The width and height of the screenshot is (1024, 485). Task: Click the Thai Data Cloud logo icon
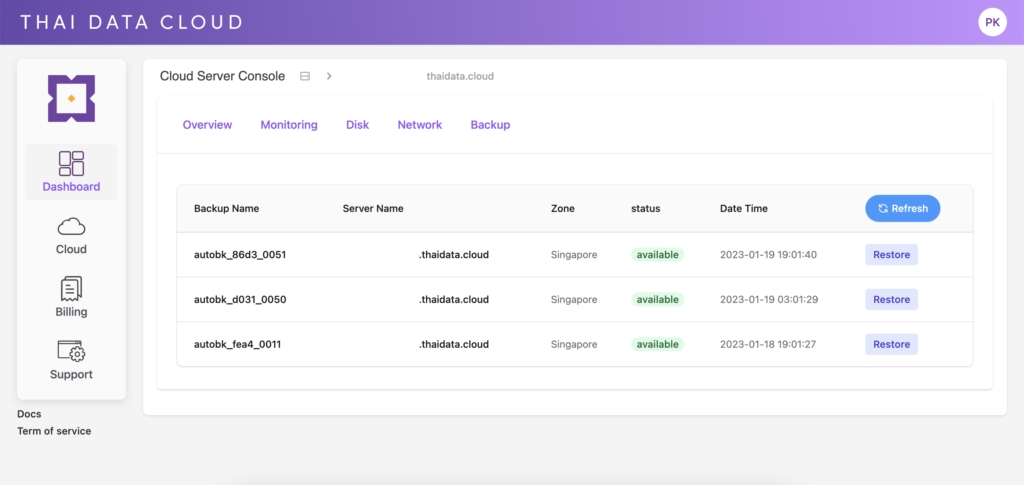[x=71, y=98]
